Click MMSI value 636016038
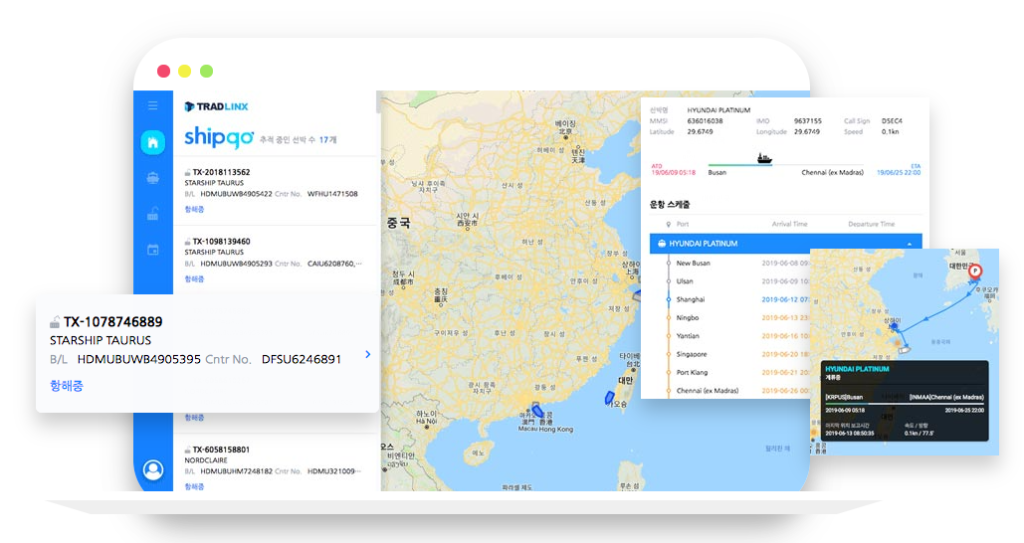Image resolution: width=1024 pixels, height=543 pixels. (705, 121)
